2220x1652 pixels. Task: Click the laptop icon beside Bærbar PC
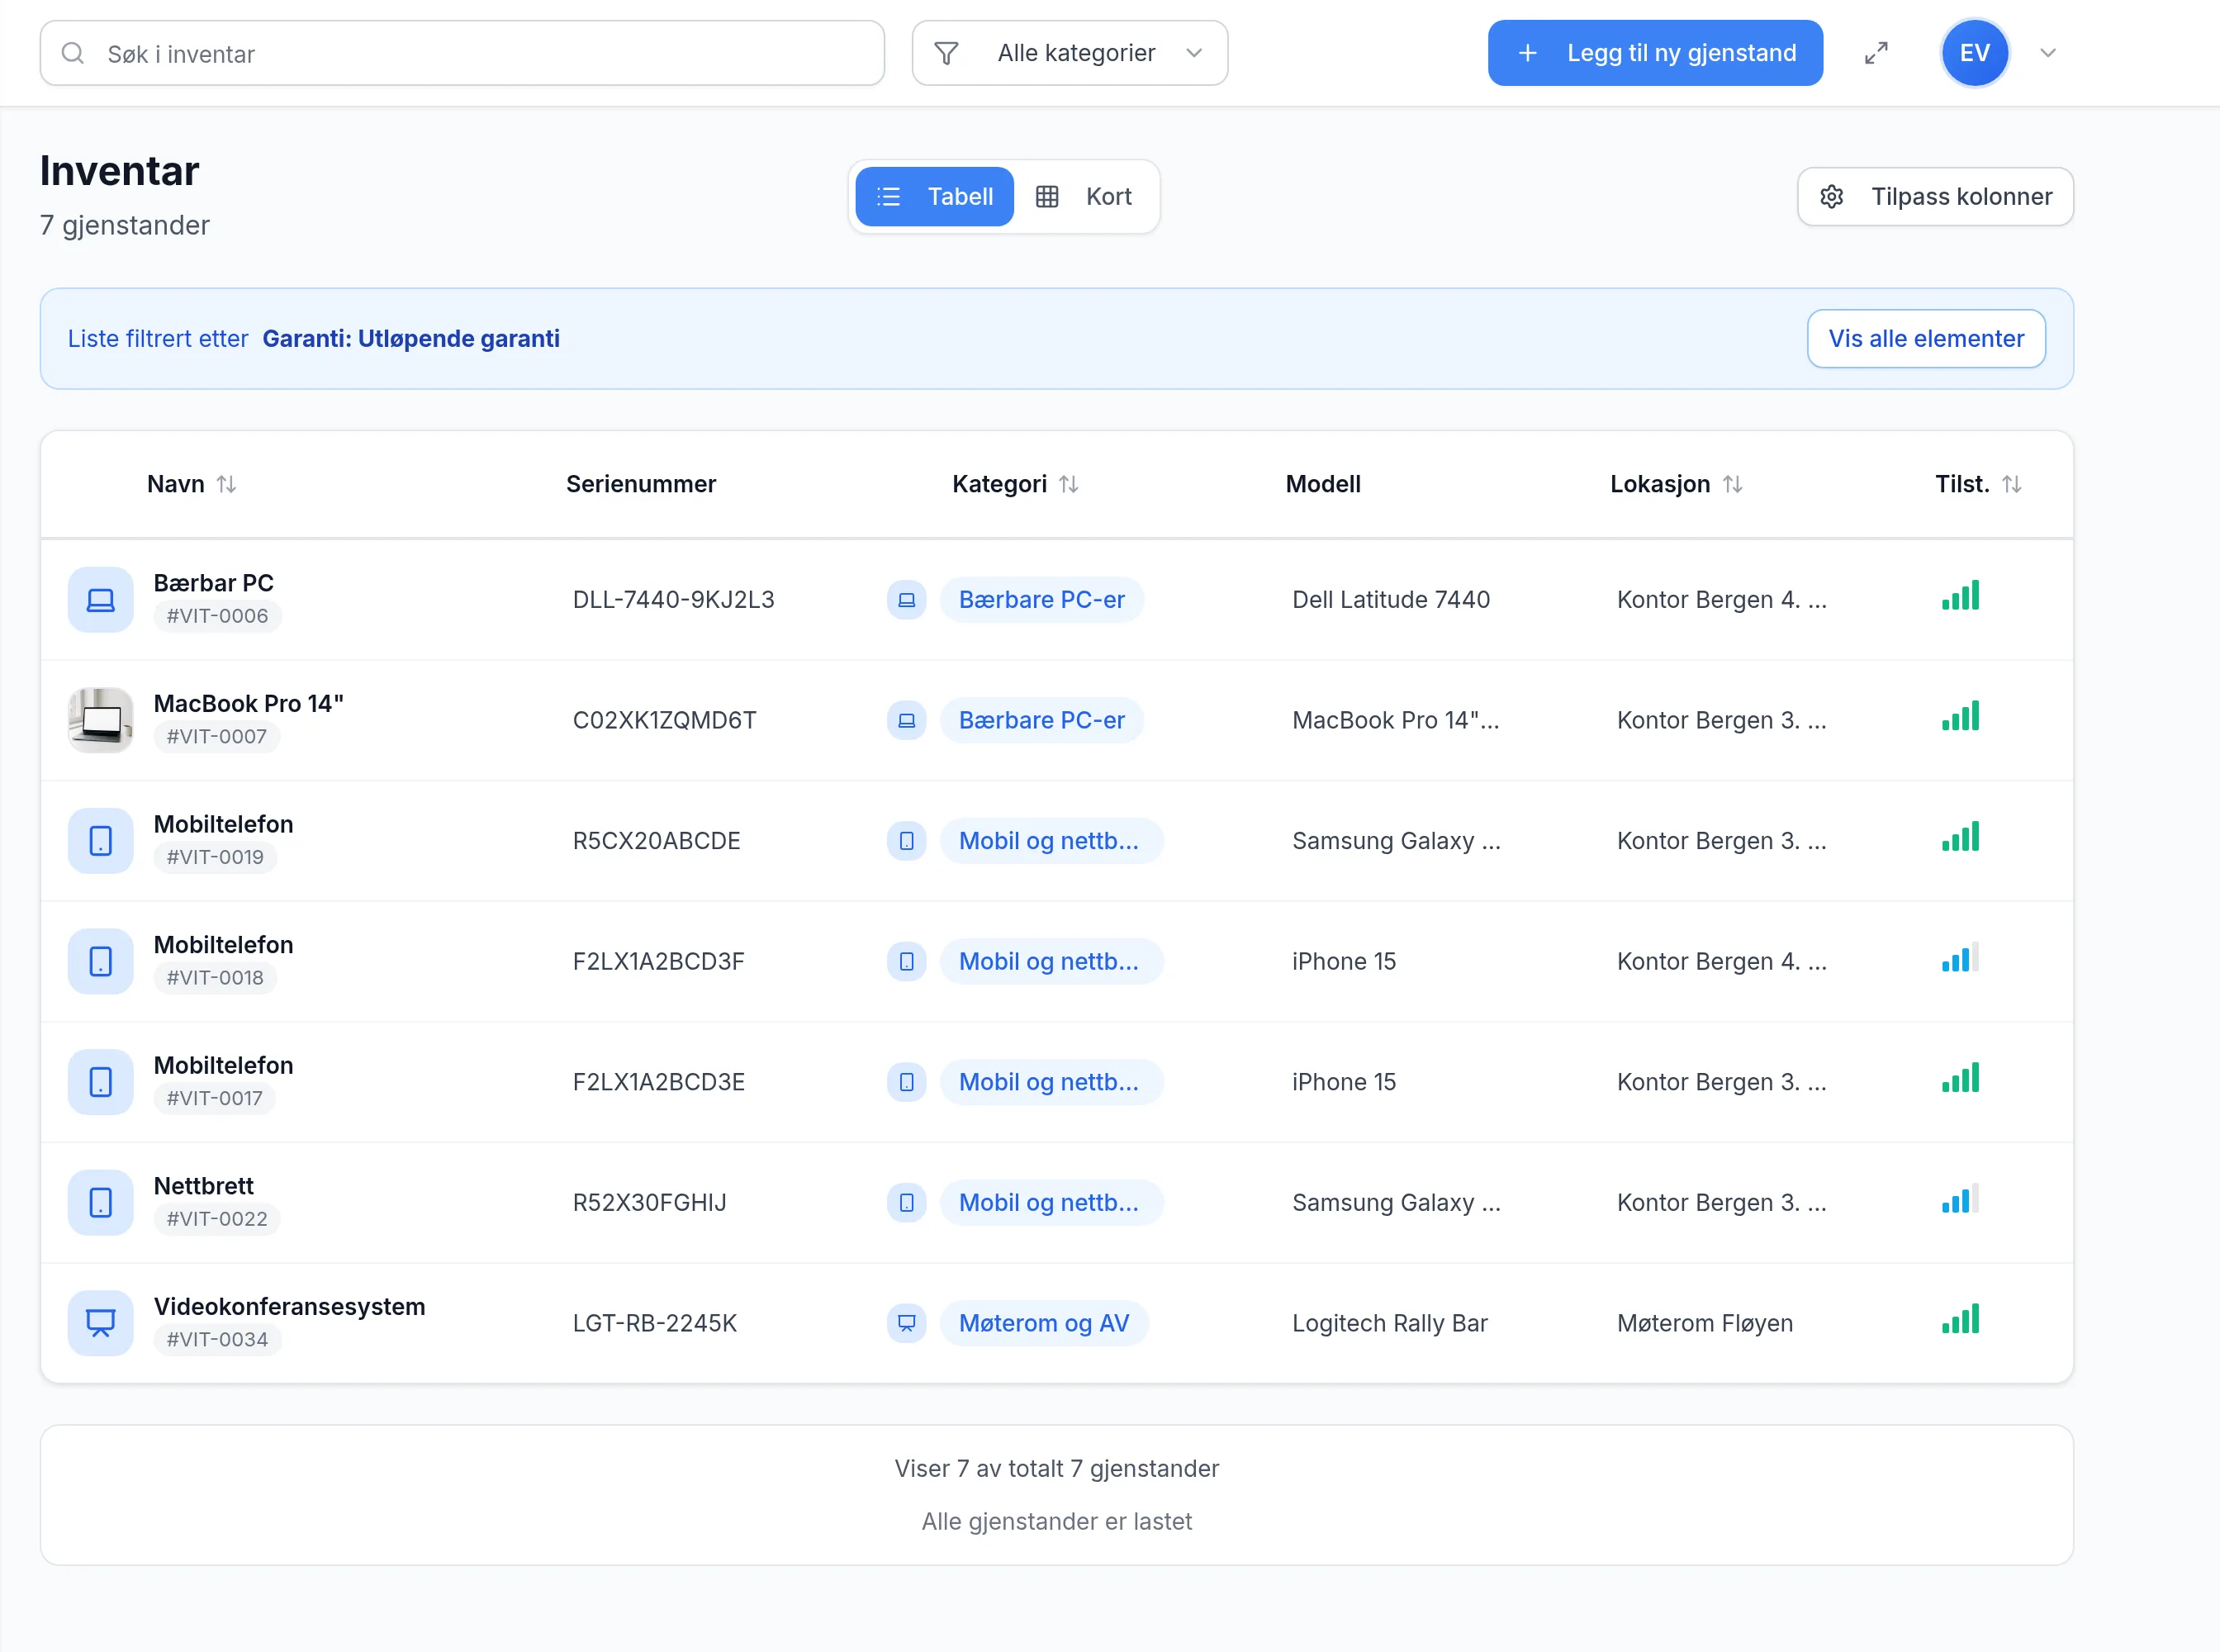point(101,600)
